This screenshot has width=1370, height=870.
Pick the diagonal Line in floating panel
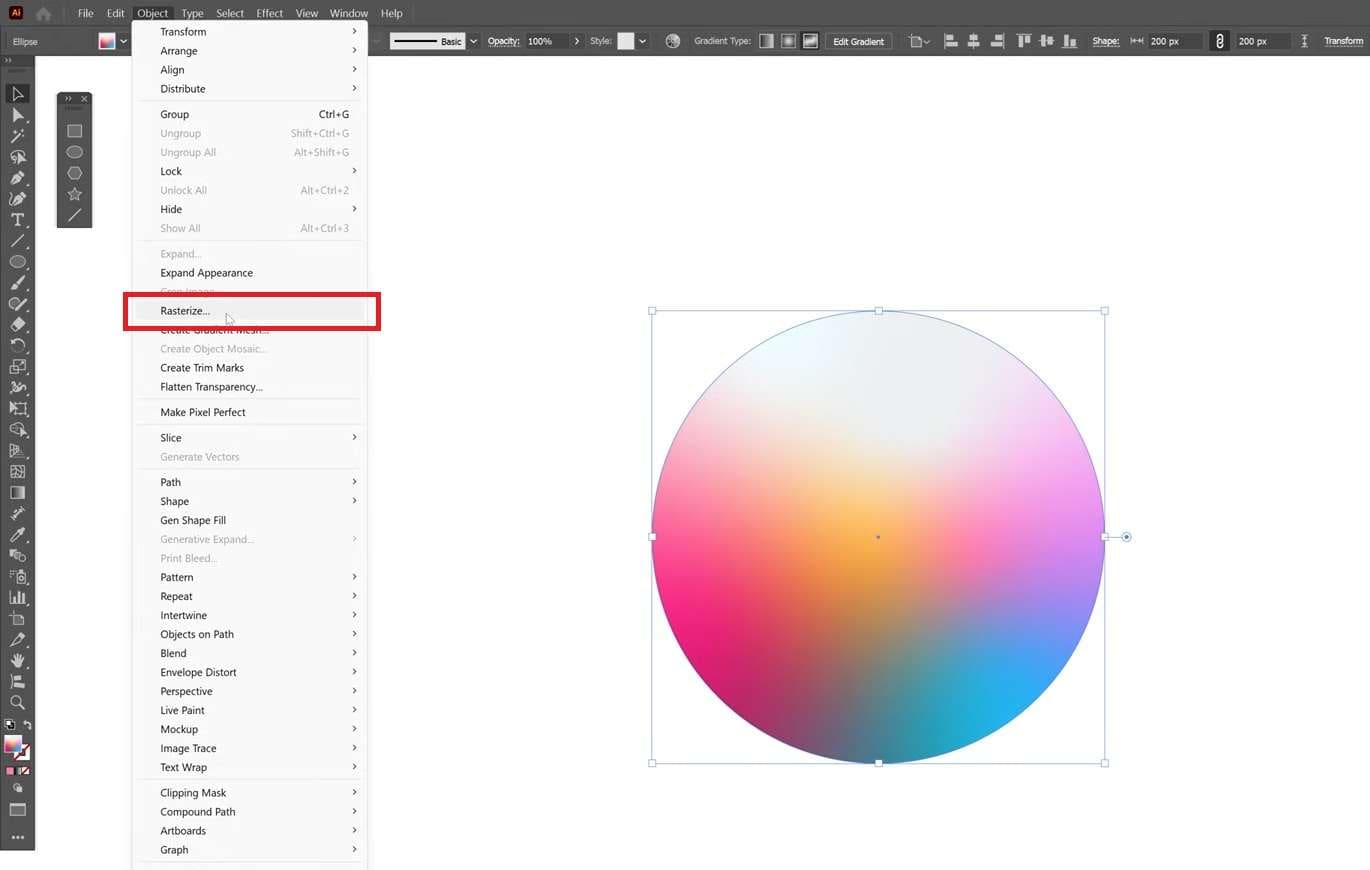(x=74, y=215)
